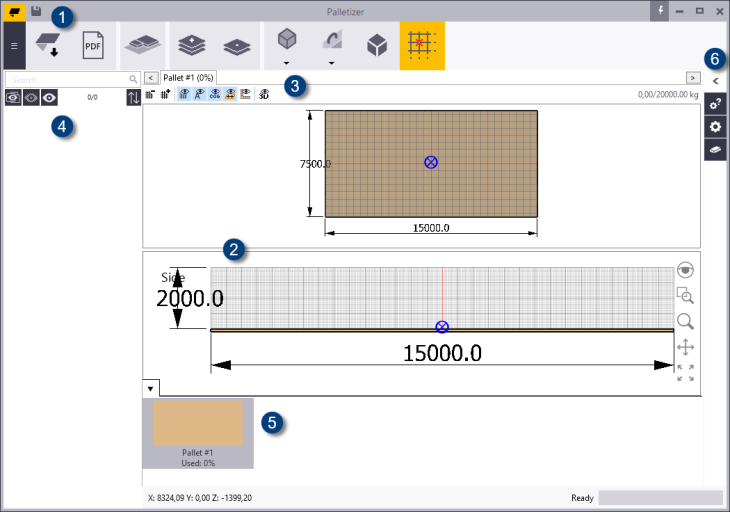Image resolution: width=730 pixels, height=512 pixels.
Task: Toggle the 3D view eye icon
Action: pos(264,94)
